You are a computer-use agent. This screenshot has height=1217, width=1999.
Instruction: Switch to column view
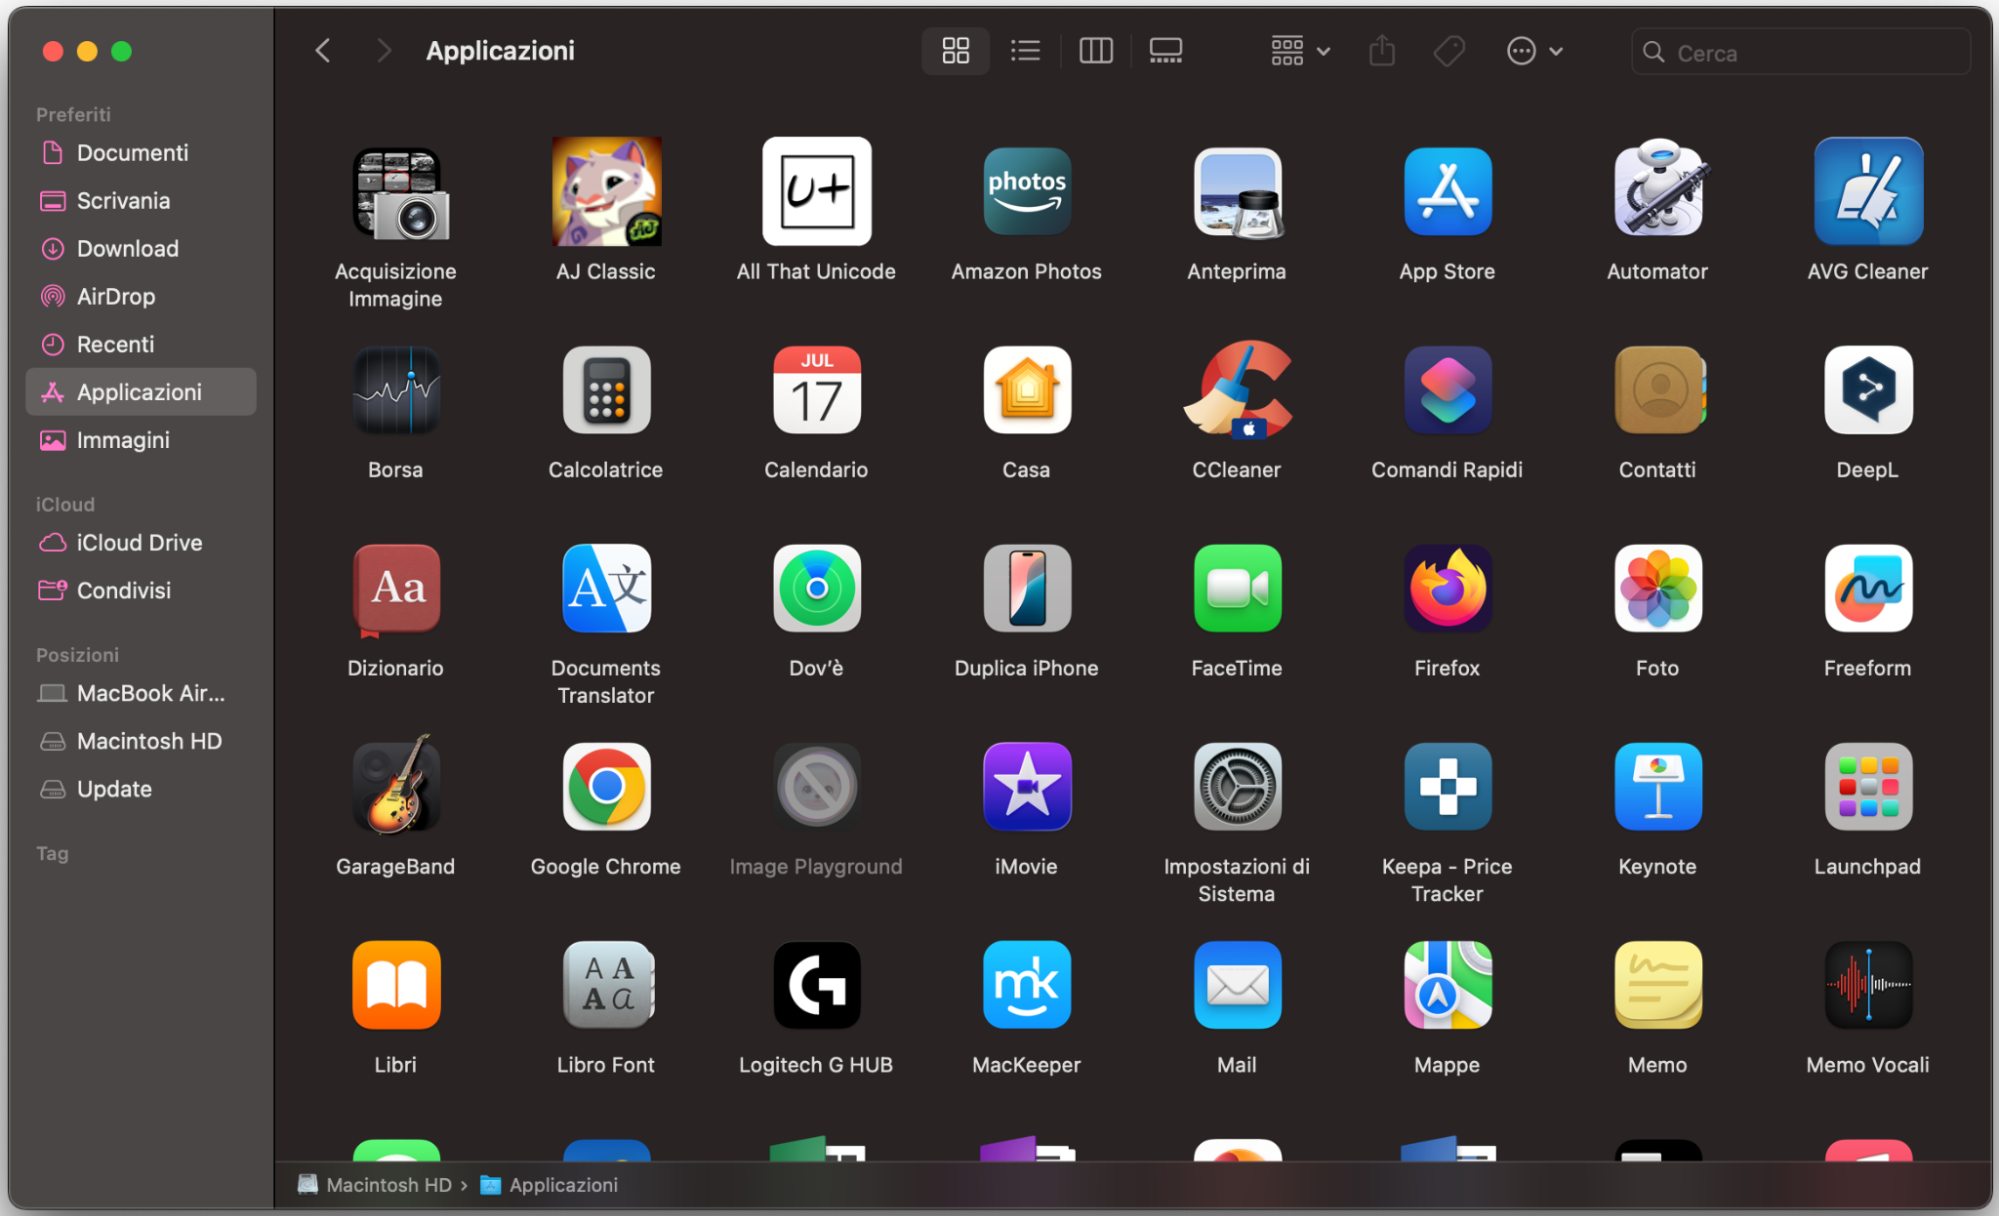[x=1095, y=51]
